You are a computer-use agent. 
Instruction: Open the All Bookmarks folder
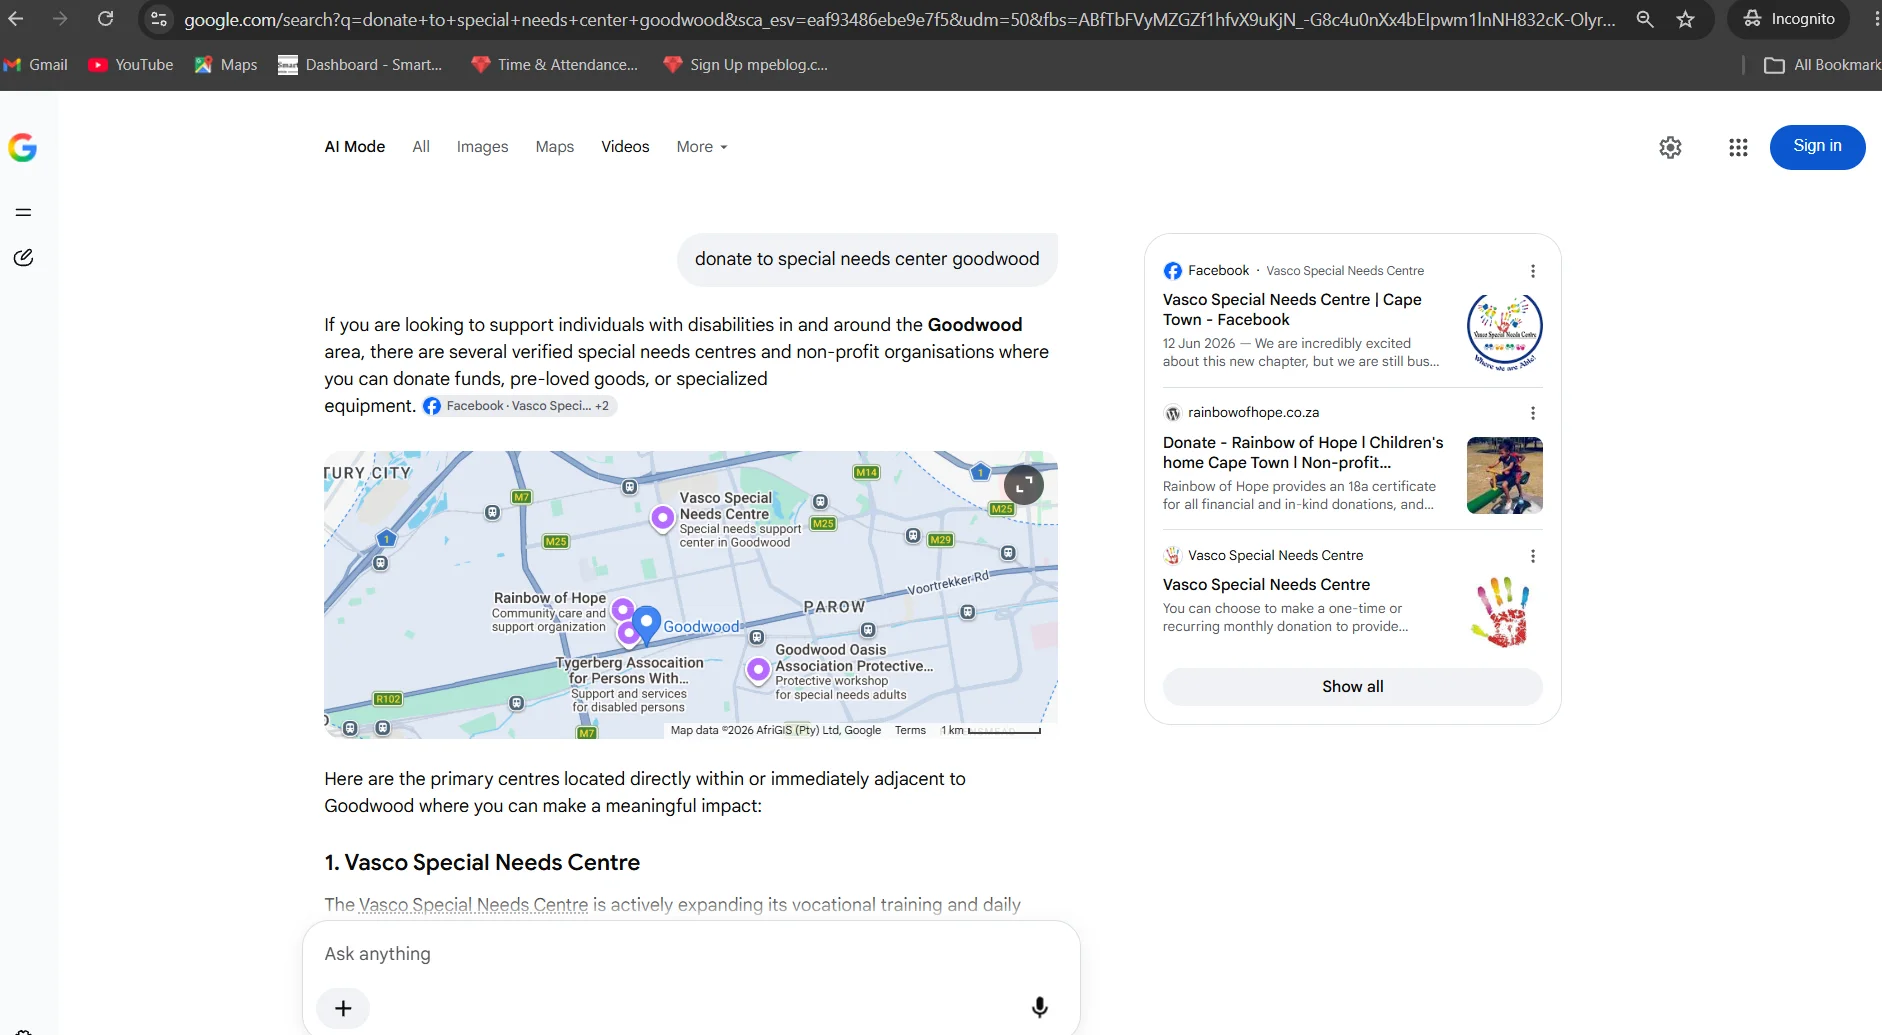1822,65
